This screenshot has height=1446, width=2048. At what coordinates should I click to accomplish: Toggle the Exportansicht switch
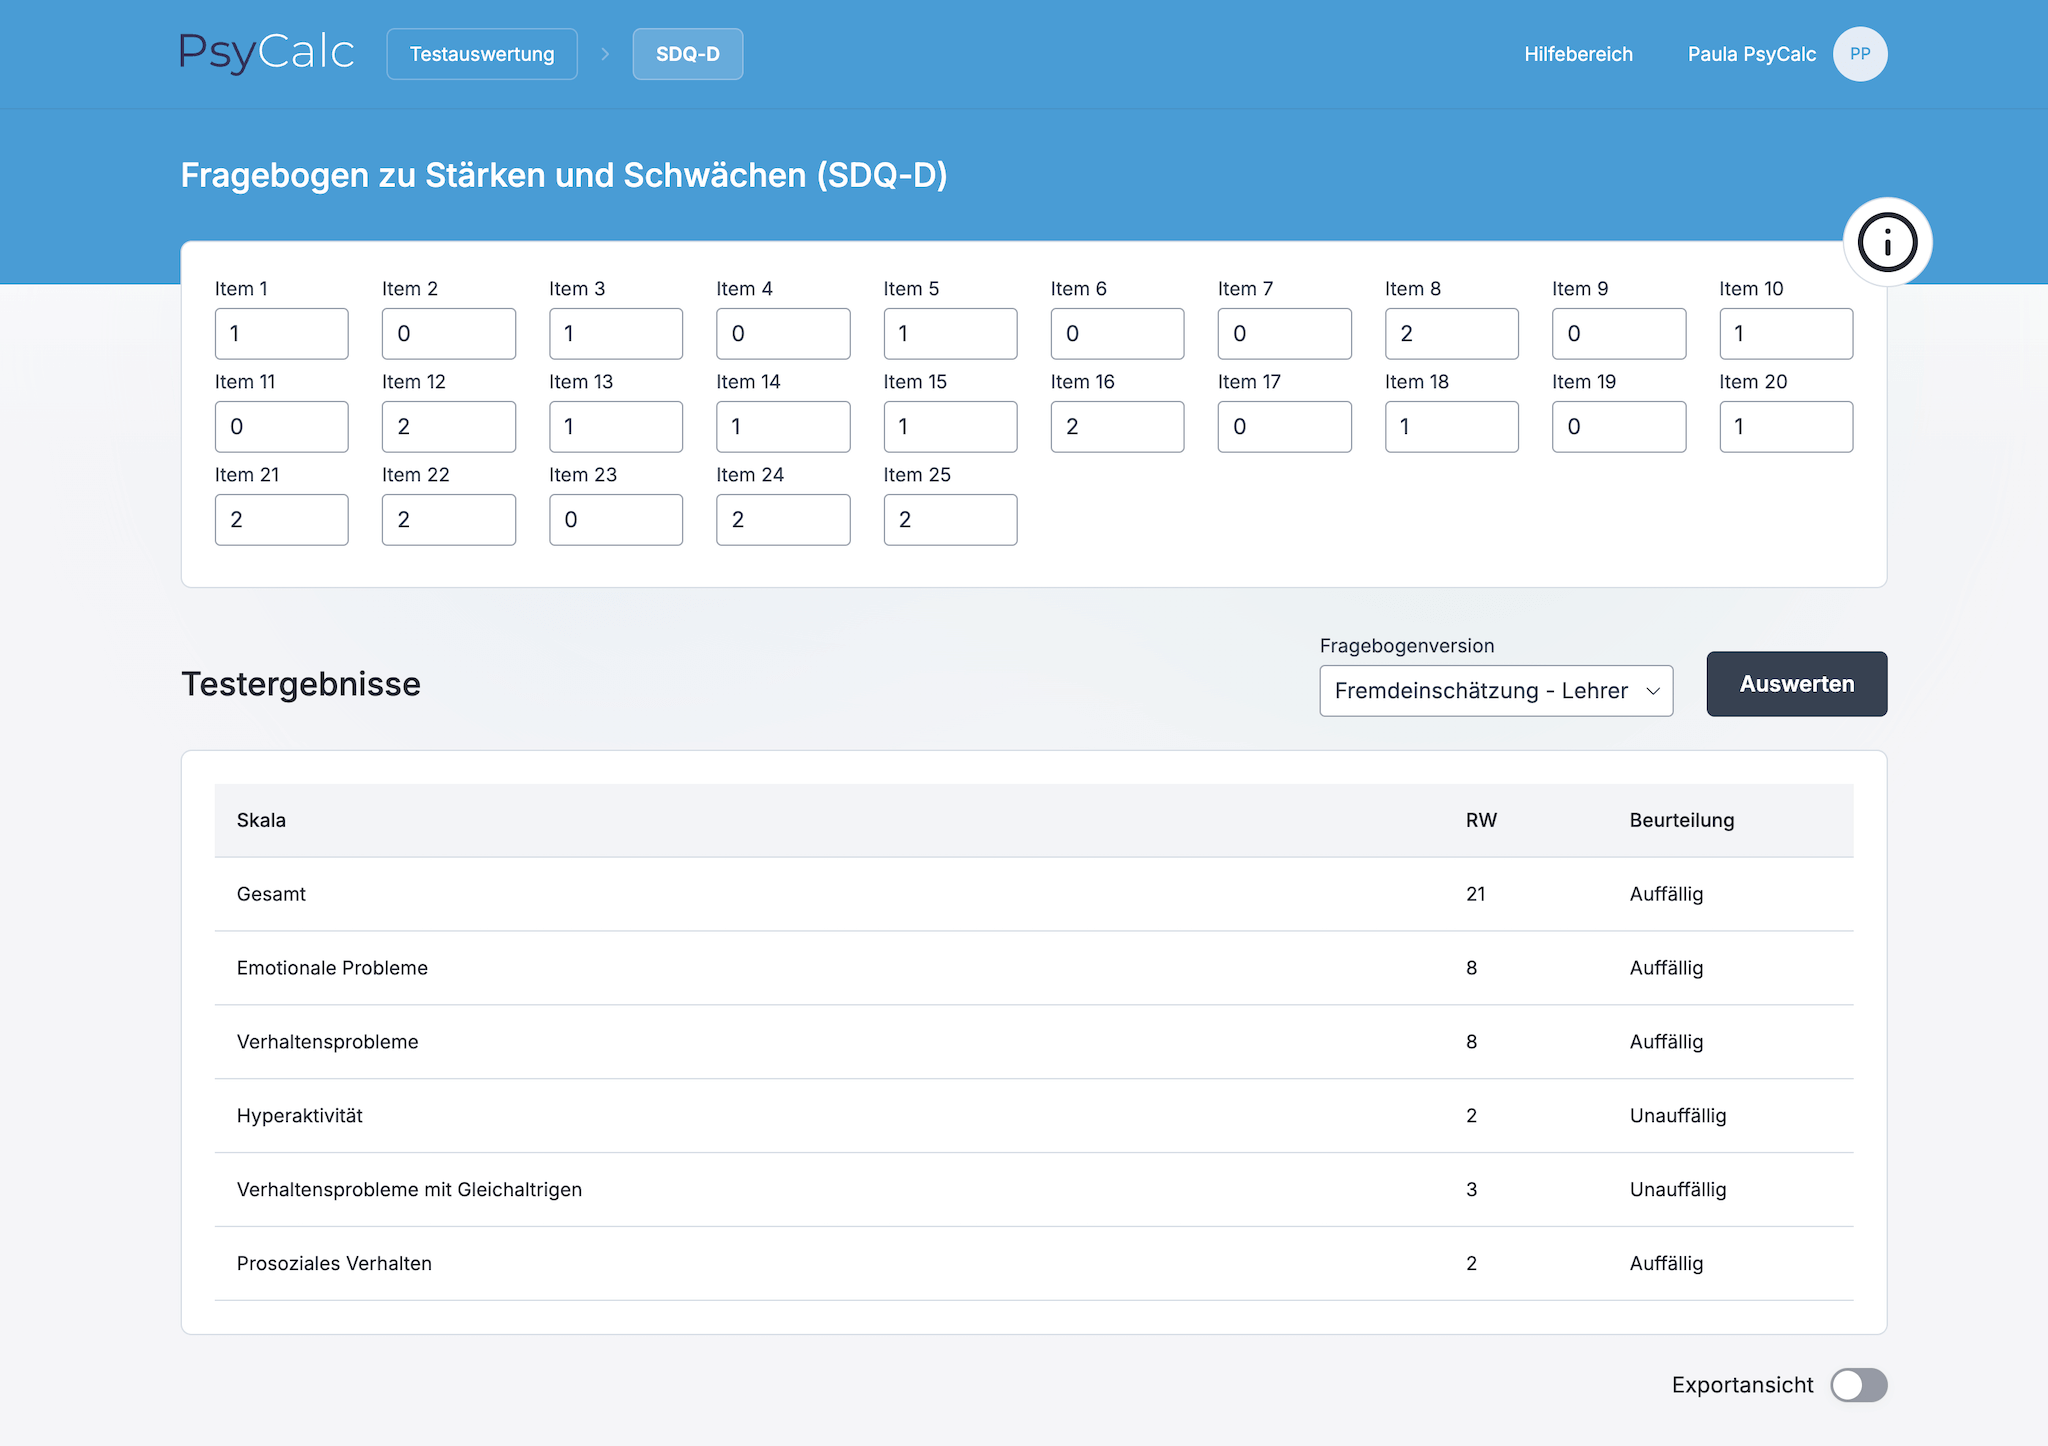(x=1858, y=1385)
